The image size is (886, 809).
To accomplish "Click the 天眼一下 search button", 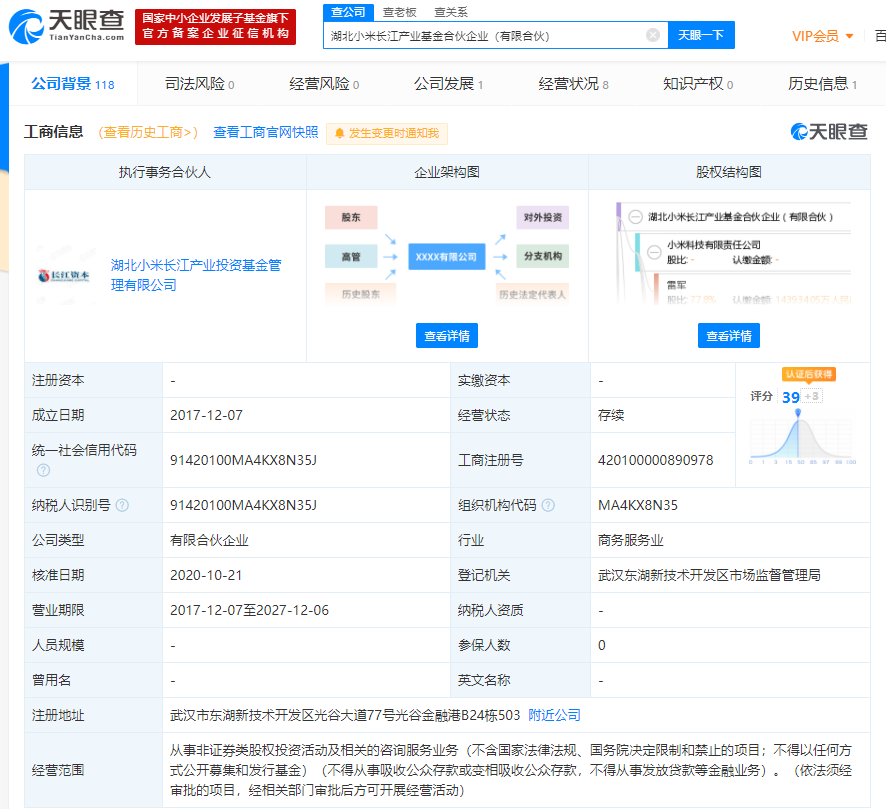I will (701, 35).
